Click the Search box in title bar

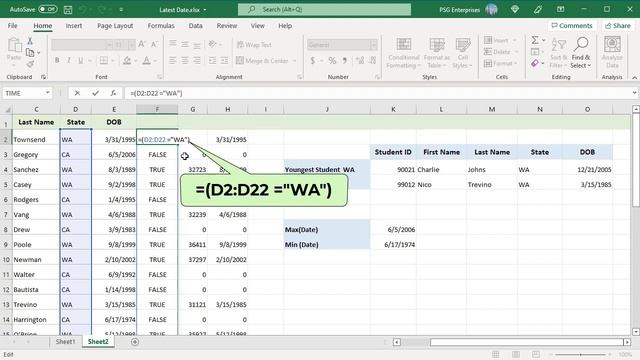tap(324, 9)
